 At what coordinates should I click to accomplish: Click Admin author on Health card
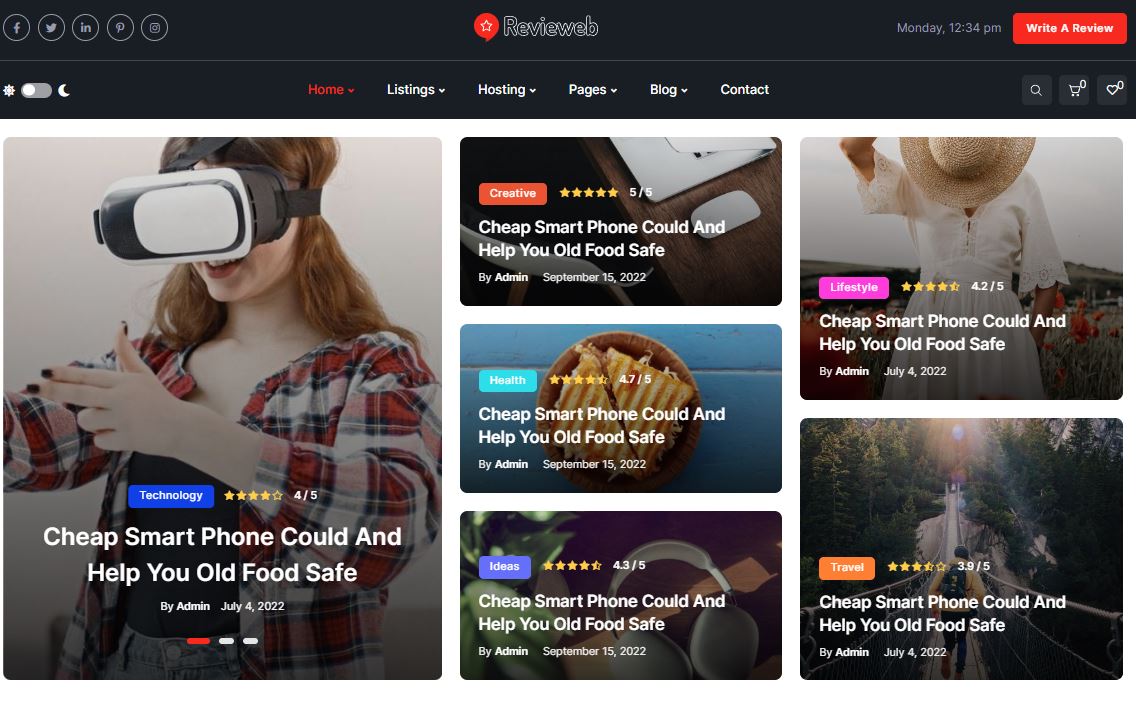click(511, 464)
